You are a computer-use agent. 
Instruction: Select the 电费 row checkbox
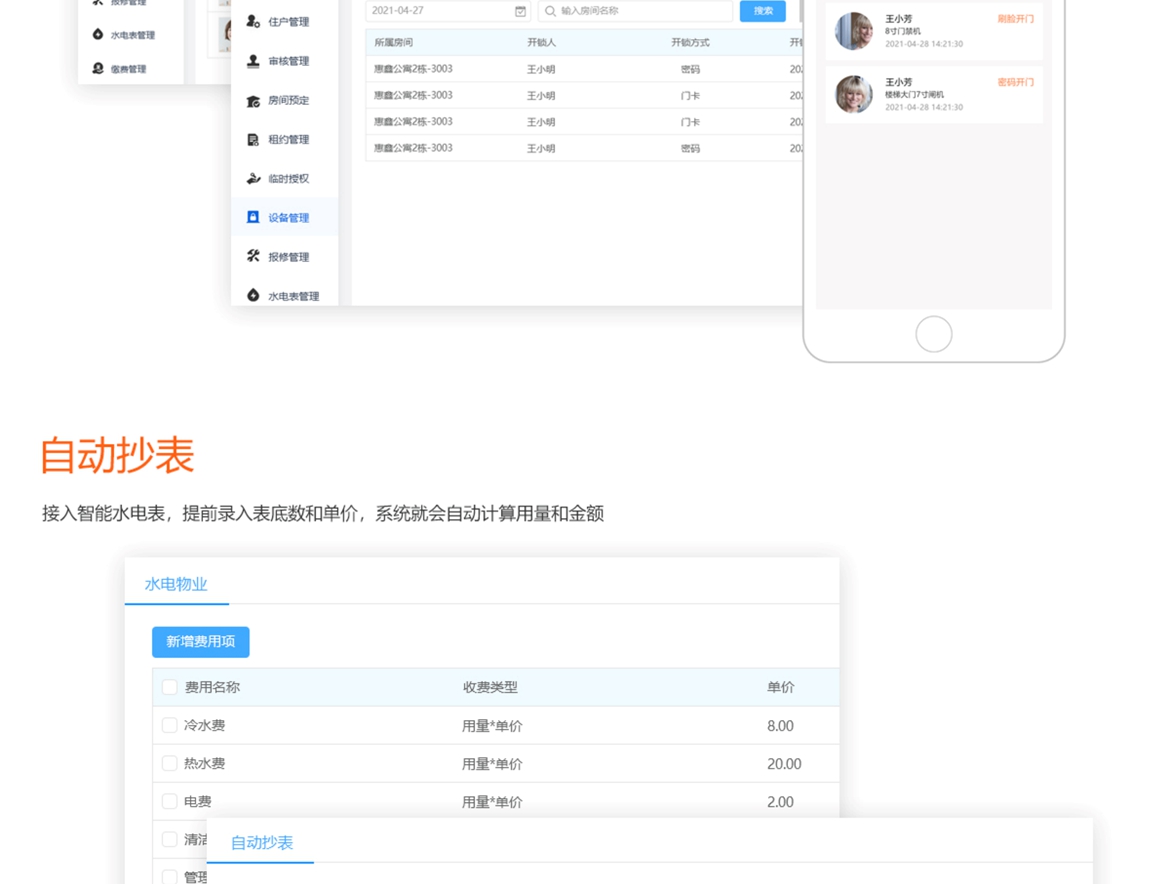click(x=169, y=801)
